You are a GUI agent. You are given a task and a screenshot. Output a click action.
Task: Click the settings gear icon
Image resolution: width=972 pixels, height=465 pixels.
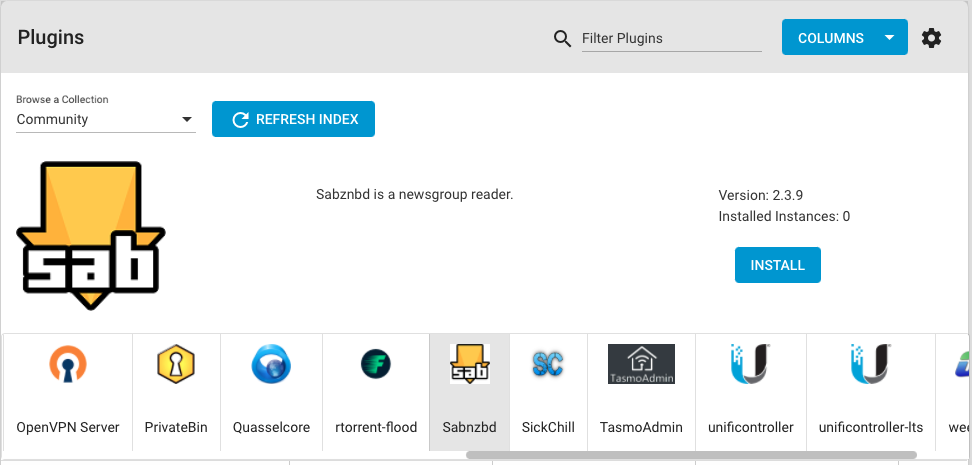tap(931, 38)
